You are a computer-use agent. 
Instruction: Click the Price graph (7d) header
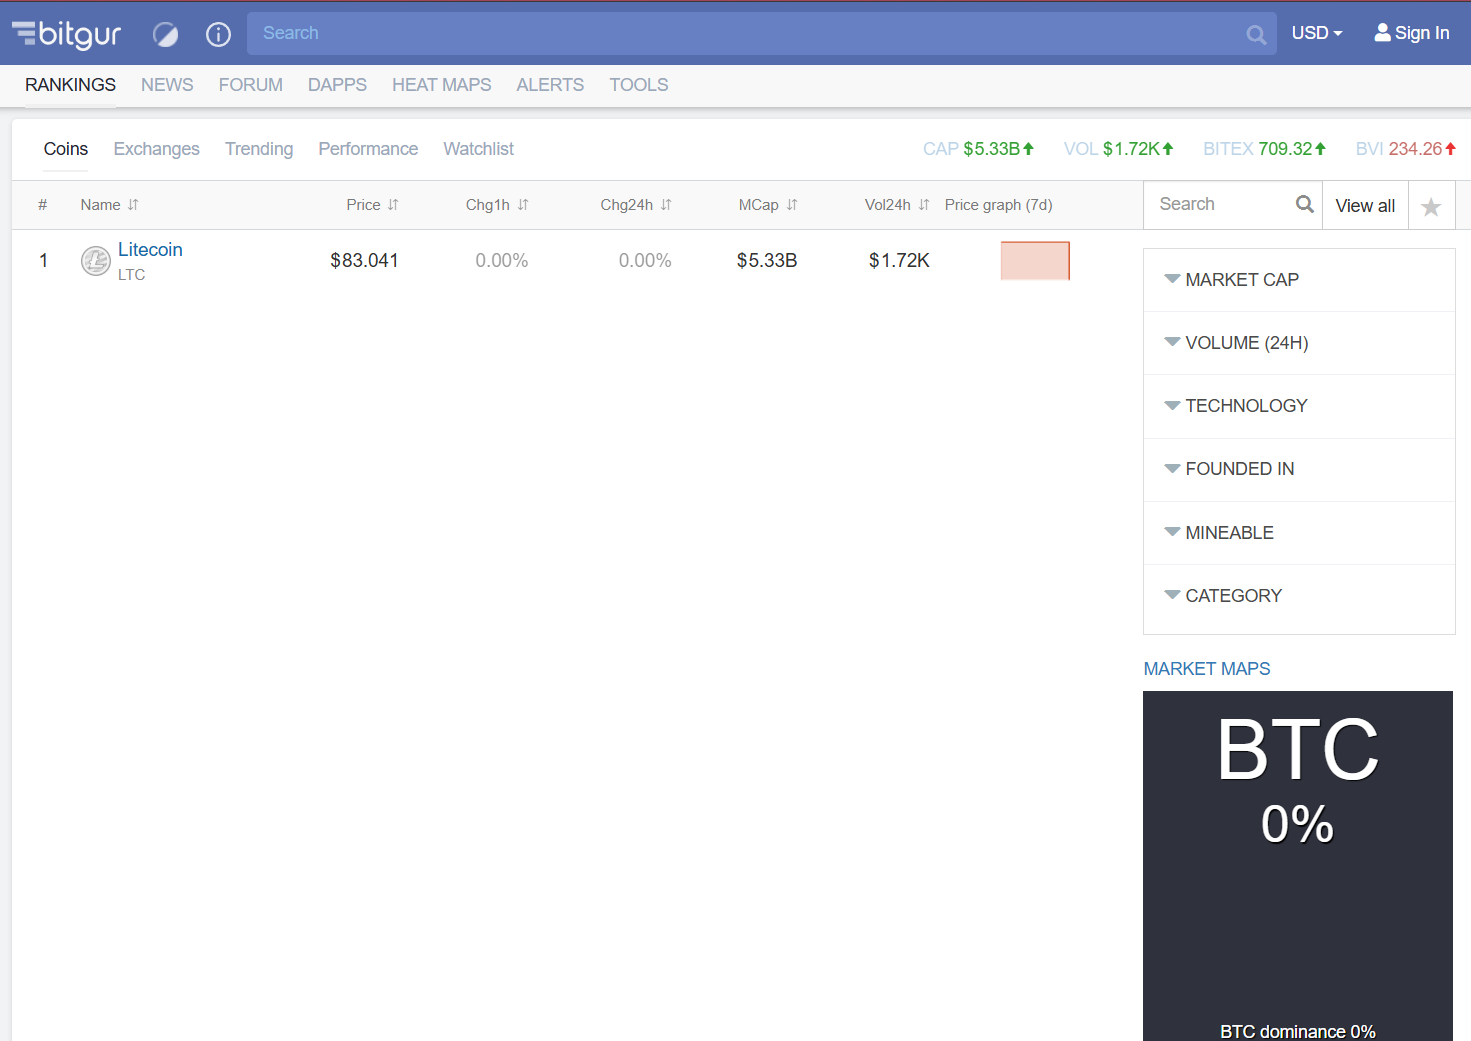click(x=998, y=205)
